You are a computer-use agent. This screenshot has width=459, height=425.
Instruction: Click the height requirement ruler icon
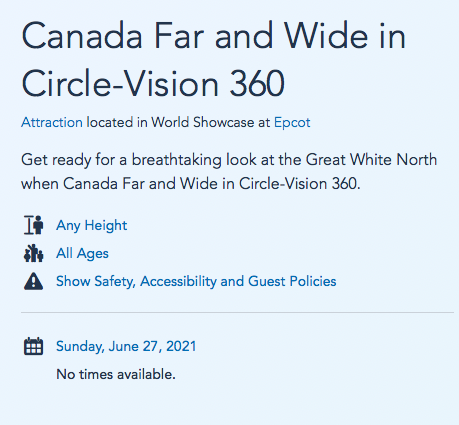point(33,225)
